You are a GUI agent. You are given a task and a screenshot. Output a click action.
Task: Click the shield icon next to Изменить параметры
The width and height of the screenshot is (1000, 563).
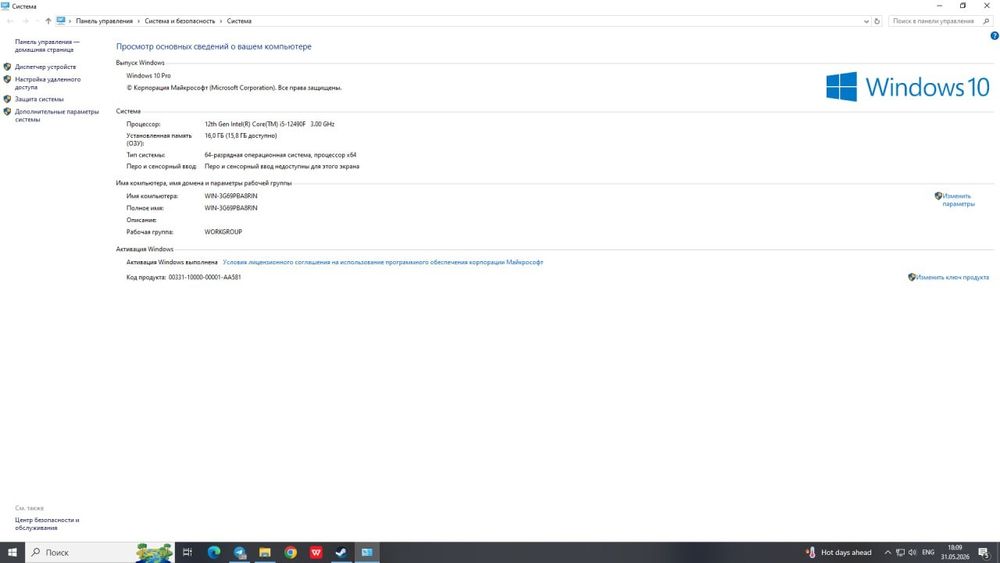[x=938, y=196]
